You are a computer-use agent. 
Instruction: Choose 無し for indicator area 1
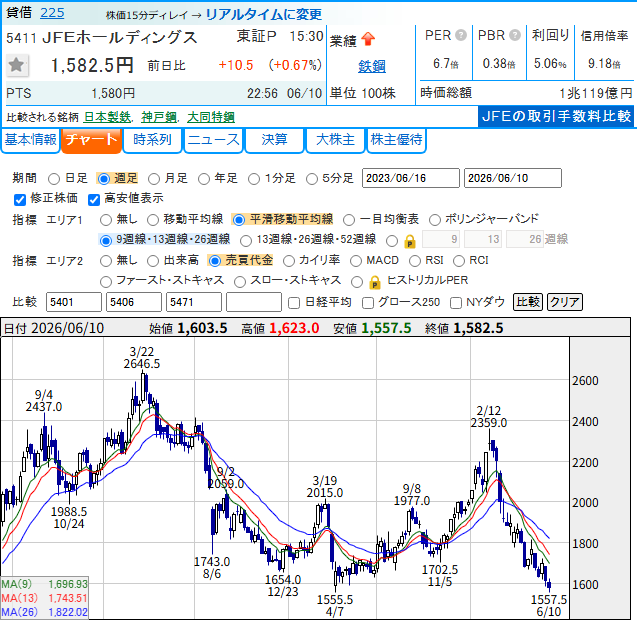(x=106, y=220)
